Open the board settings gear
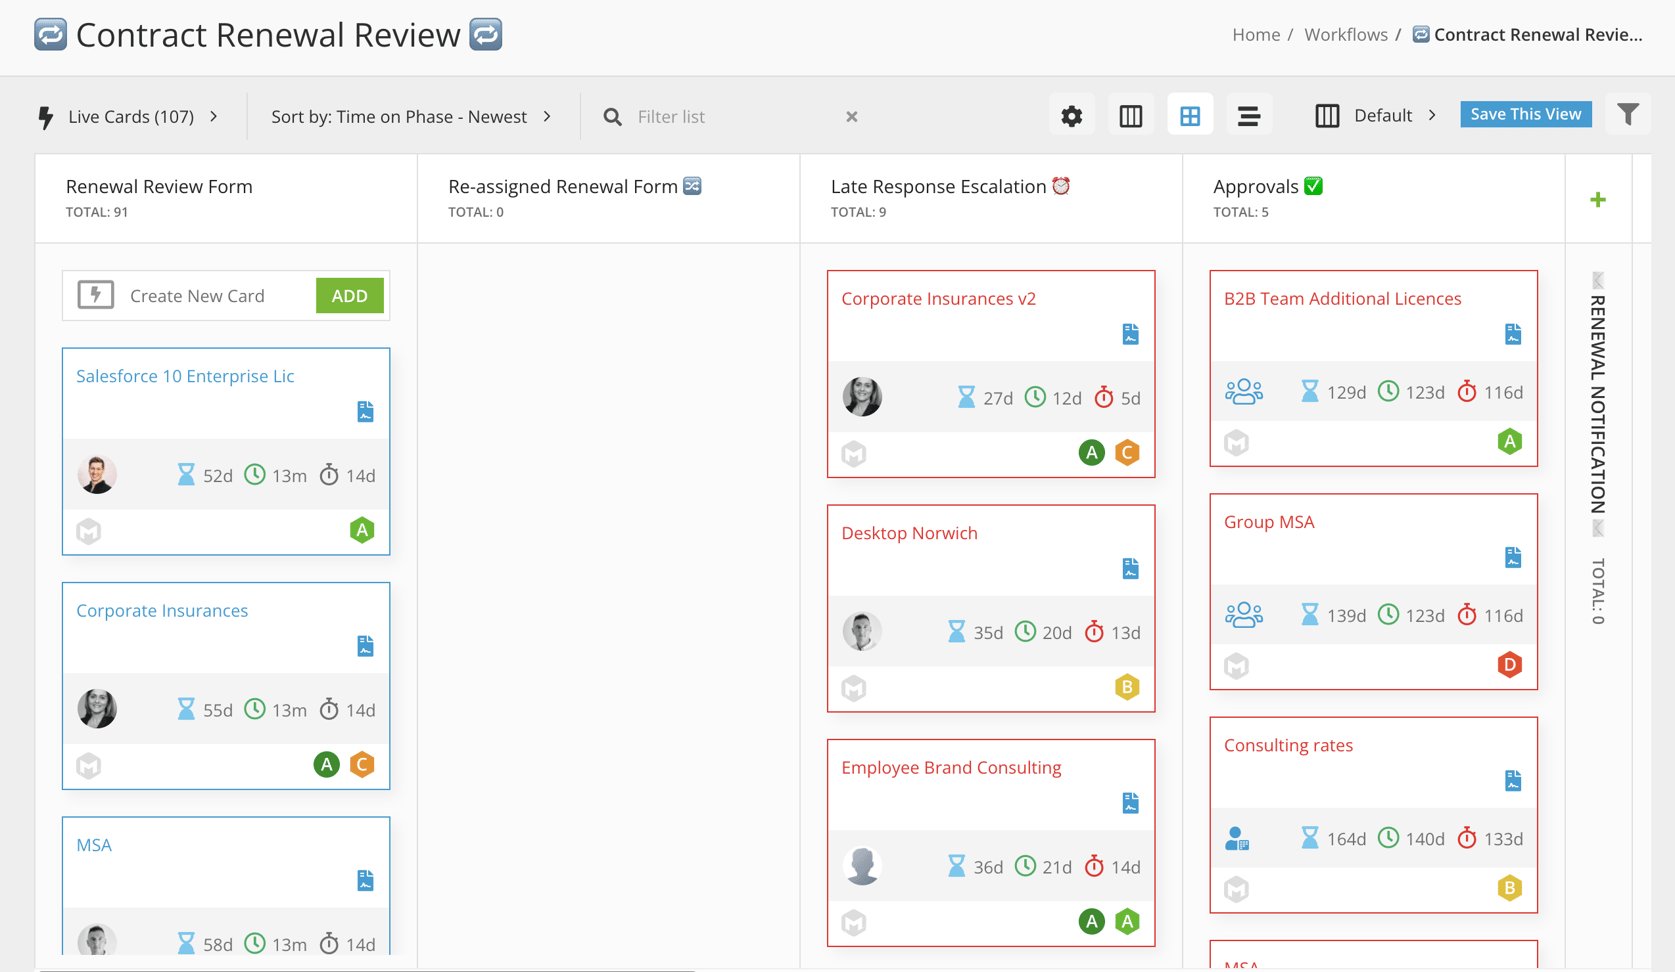 pyautogui.click(x=1071, y=115)
